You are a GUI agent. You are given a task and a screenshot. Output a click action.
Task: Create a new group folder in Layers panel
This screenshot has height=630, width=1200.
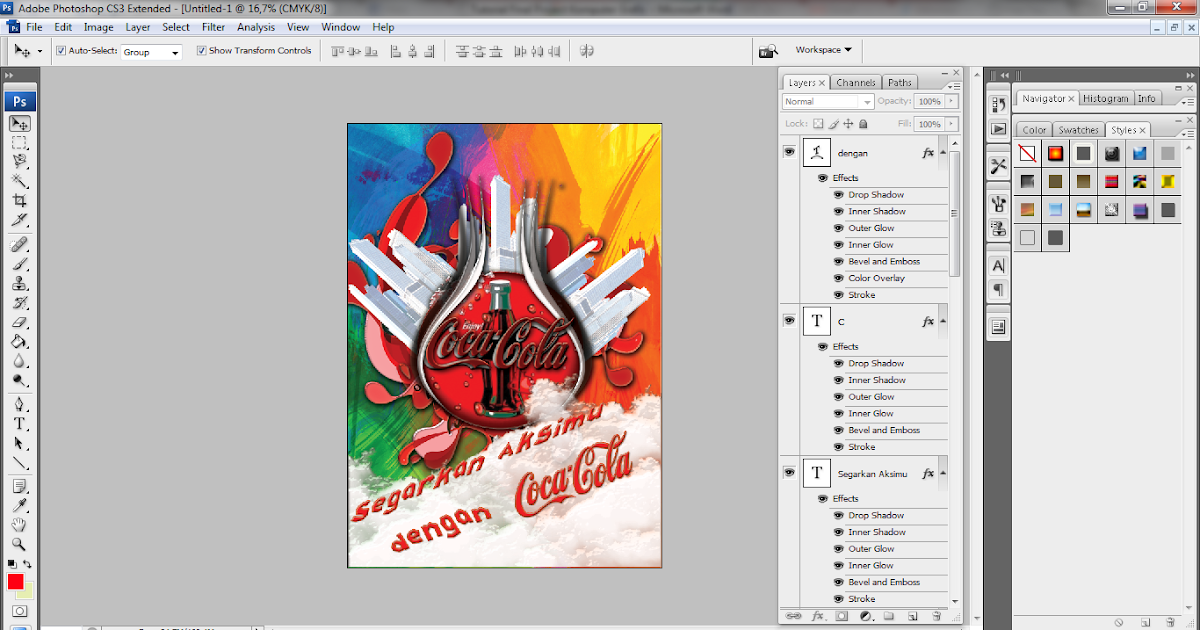point(887,616)
